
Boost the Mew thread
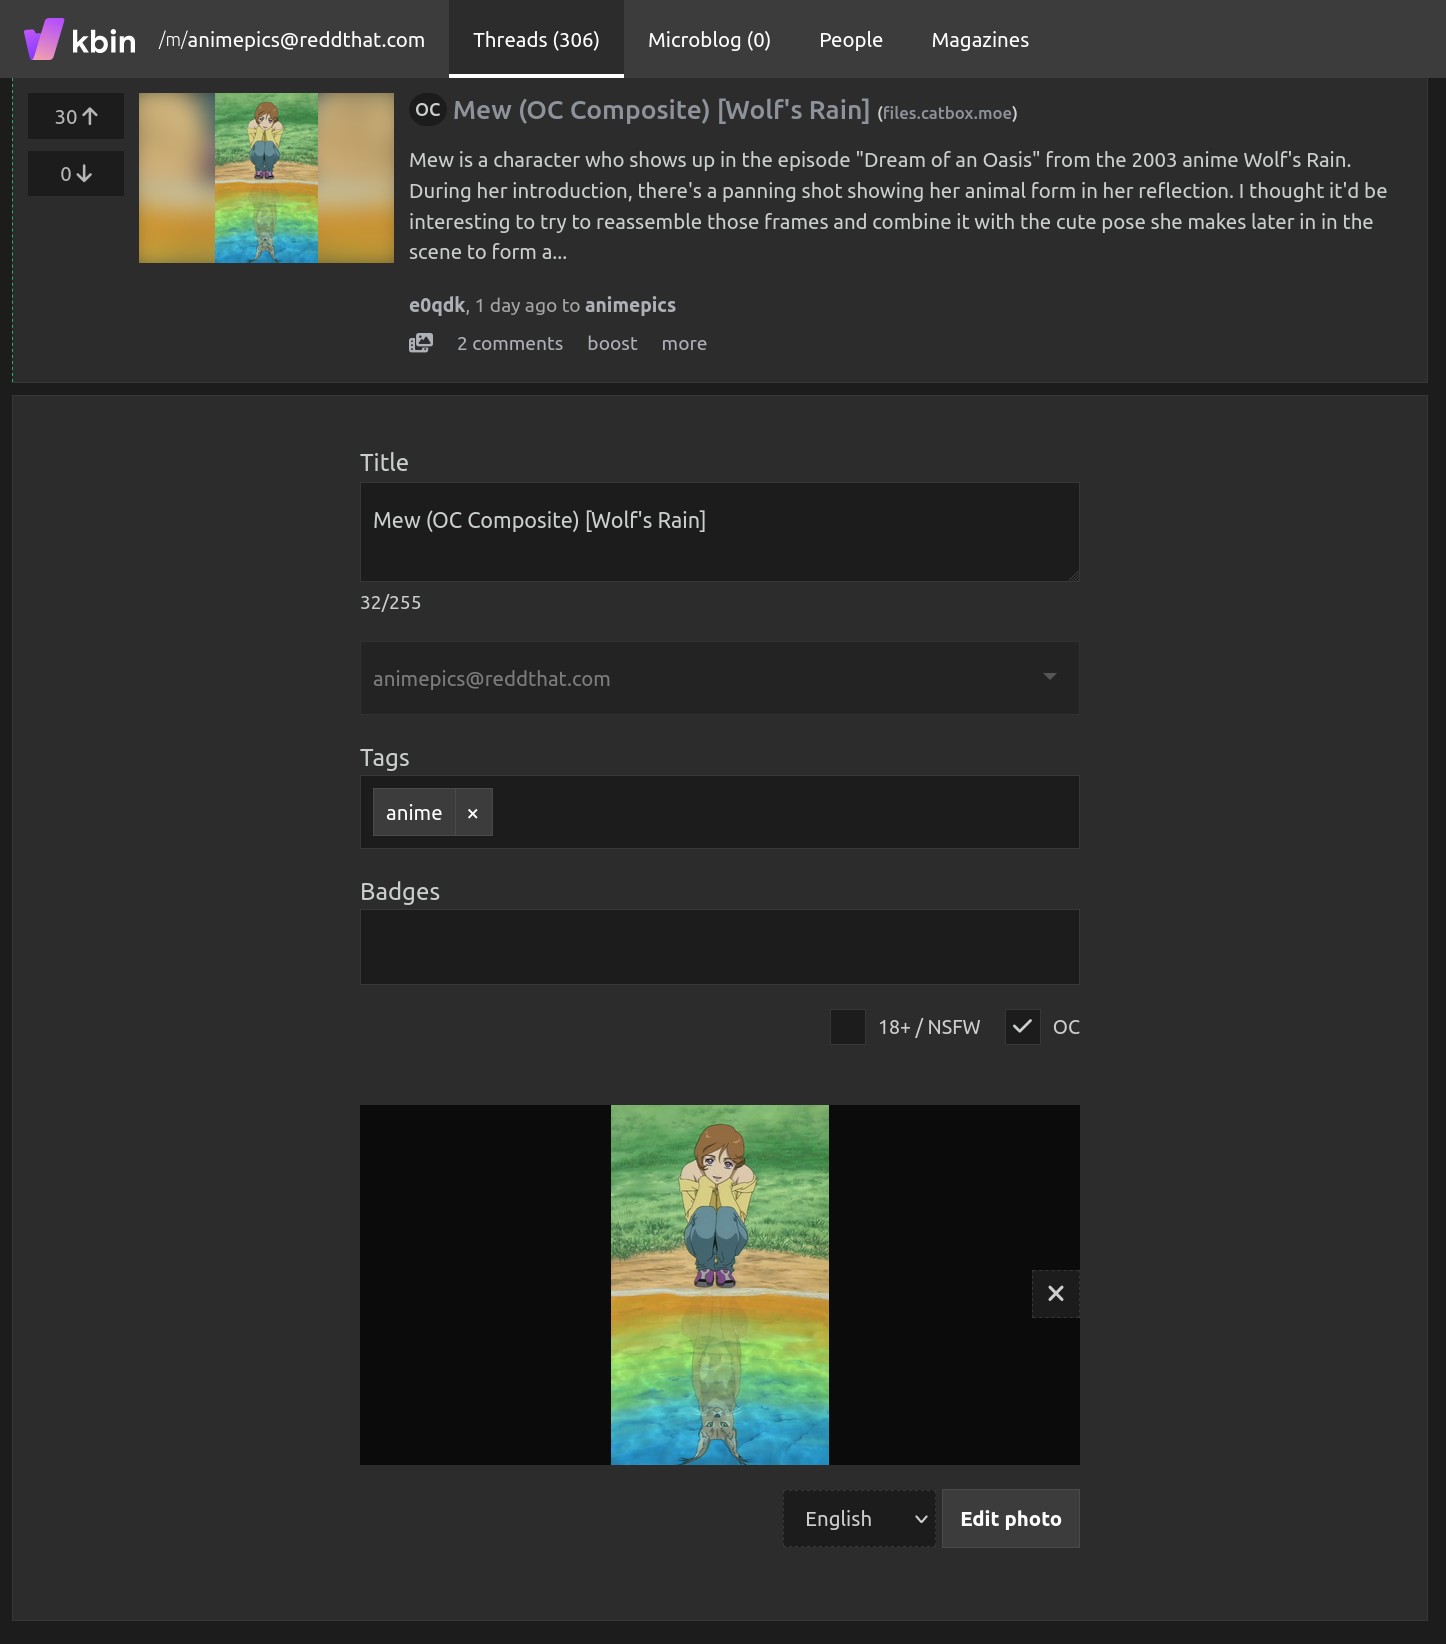click(x=612, y=344)
